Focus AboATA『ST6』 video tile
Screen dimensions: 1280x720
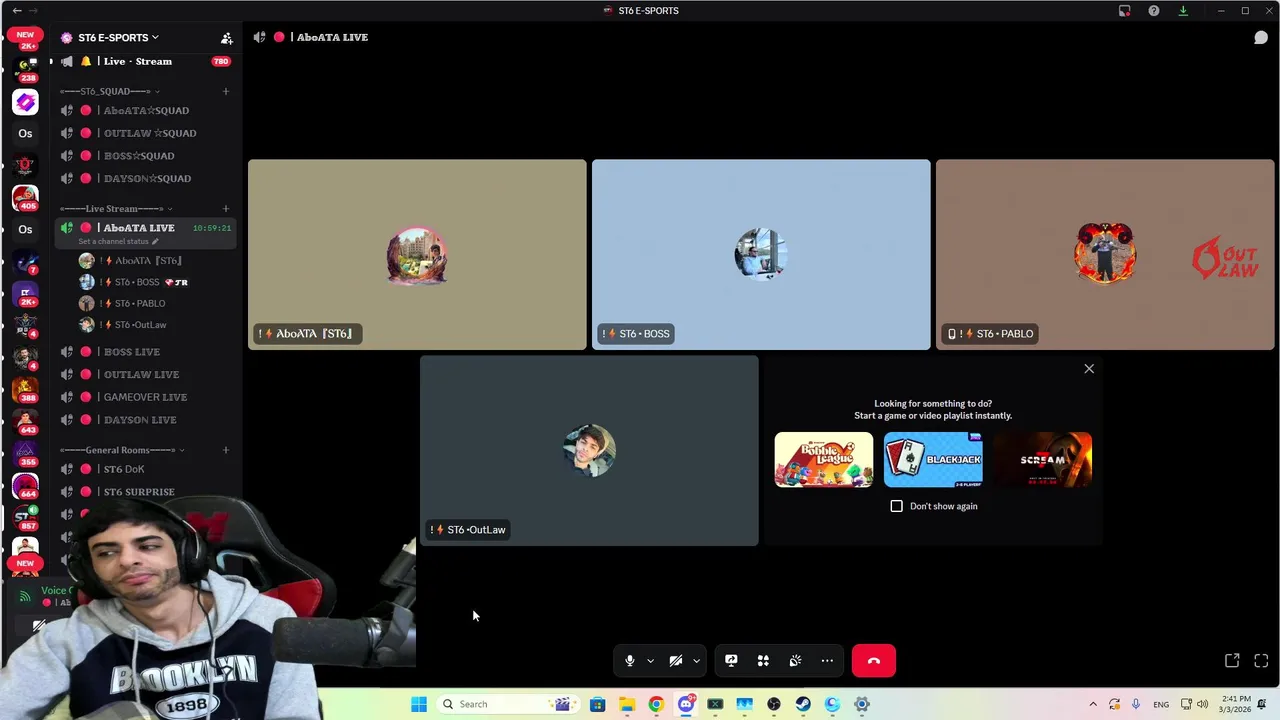coord(417,255)
